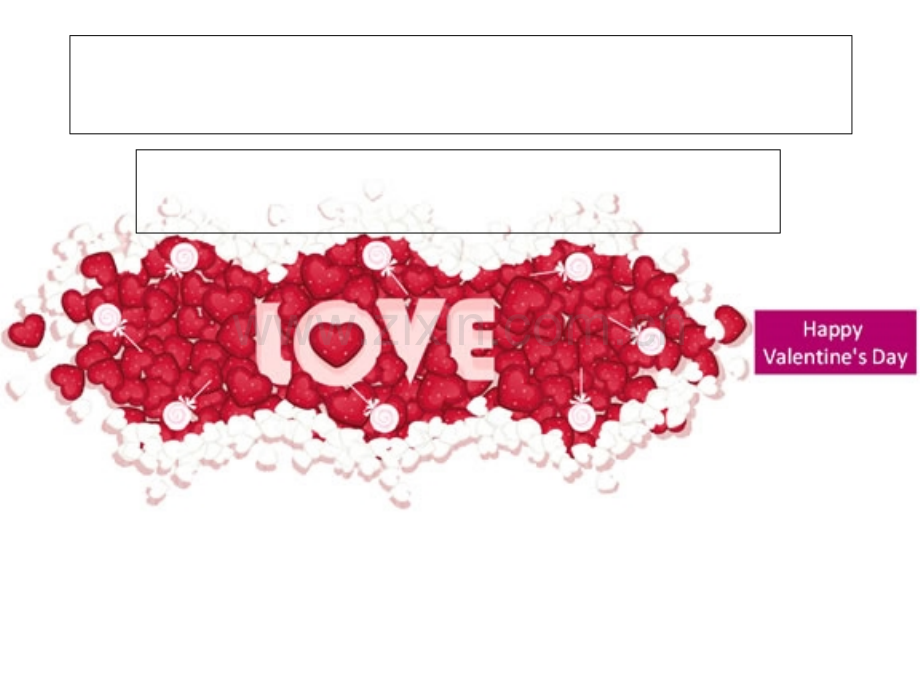
Task: Select the red heart inside letter O
Action: tap(336, 344)
